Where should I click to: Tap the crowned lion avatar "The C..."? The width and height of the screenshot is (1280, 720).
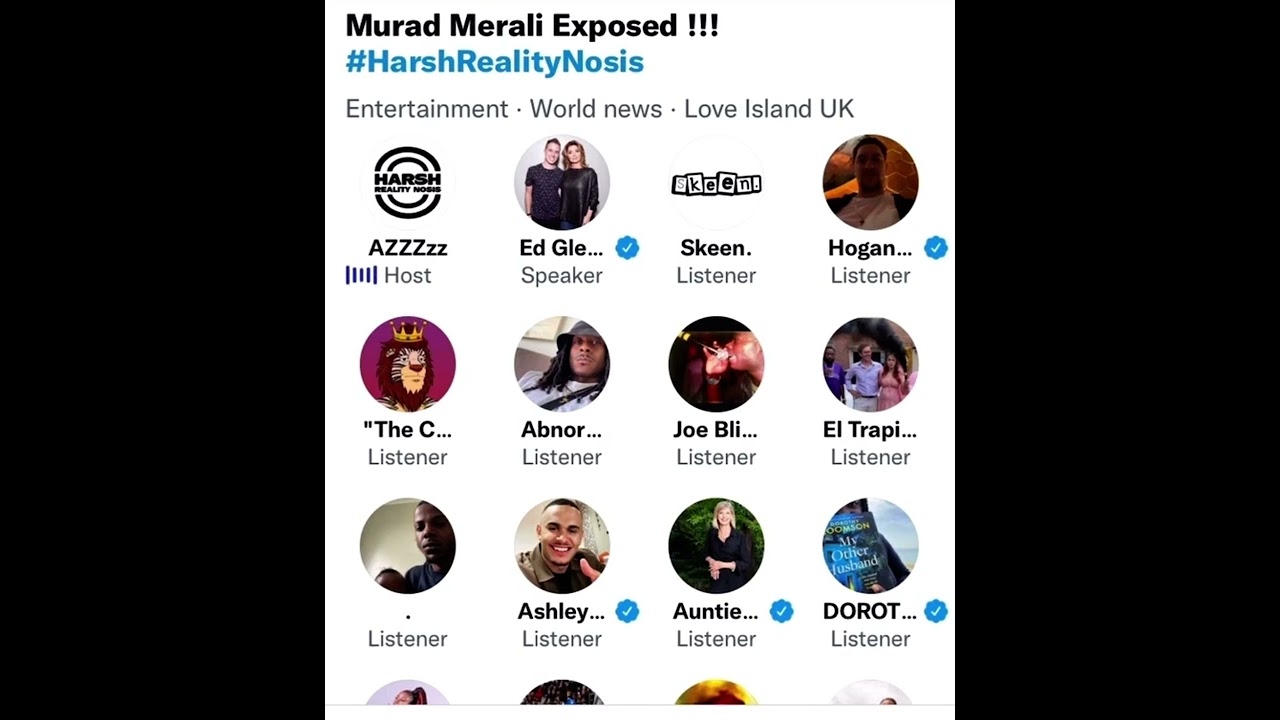(407, 364)
